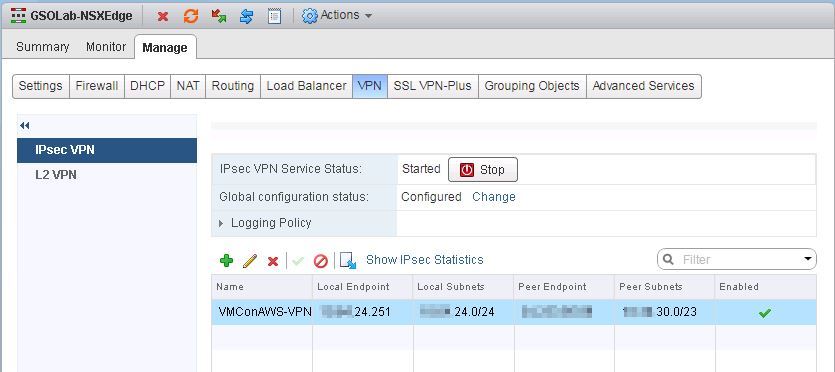Switch to the Monitor tab
Screen dimensions: 835x372
click(106, 47)
